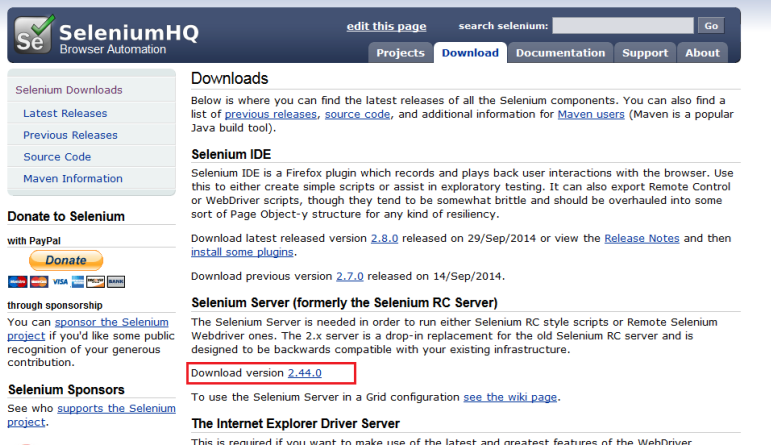
Task: Click the 'Browser Automation' tagline text
Action: pos(113,49)
